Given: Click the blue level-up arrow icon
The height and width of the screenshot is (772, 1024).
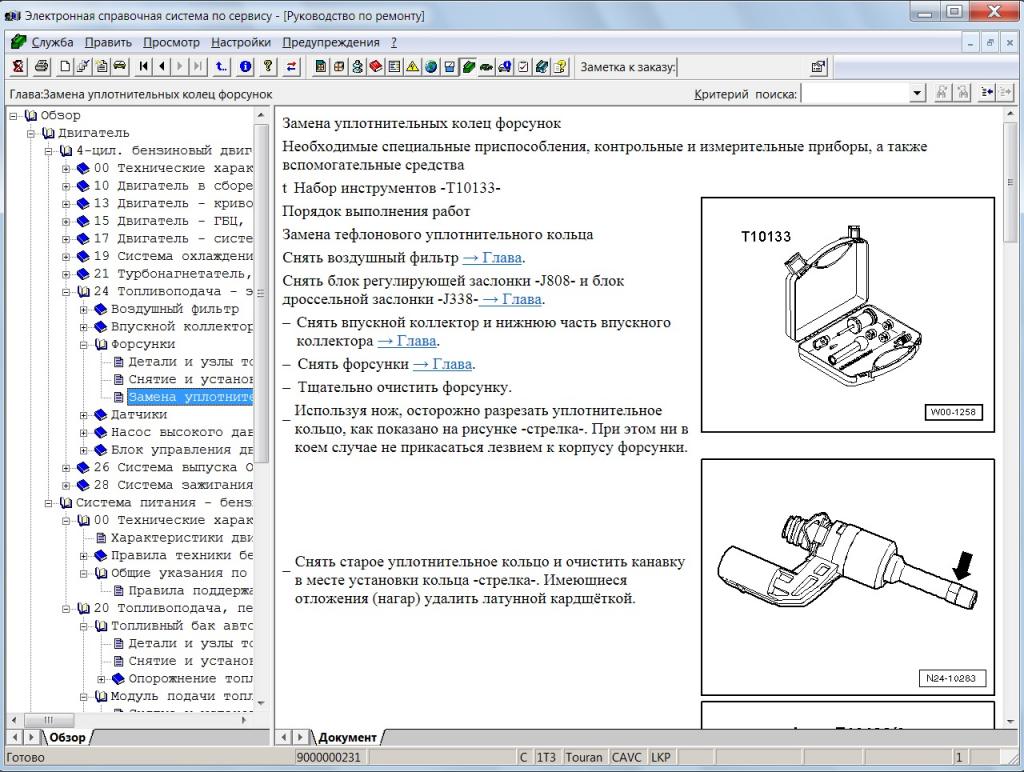Looking at the screenshot, I should click(x=222, y=67).
